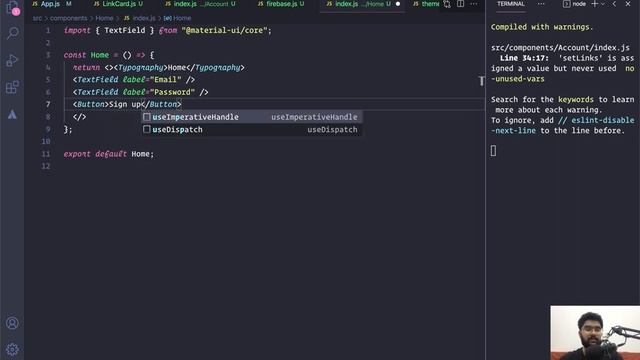Click the closing fragment tag </>
The image size is (640, 360).
pos(79,117)
